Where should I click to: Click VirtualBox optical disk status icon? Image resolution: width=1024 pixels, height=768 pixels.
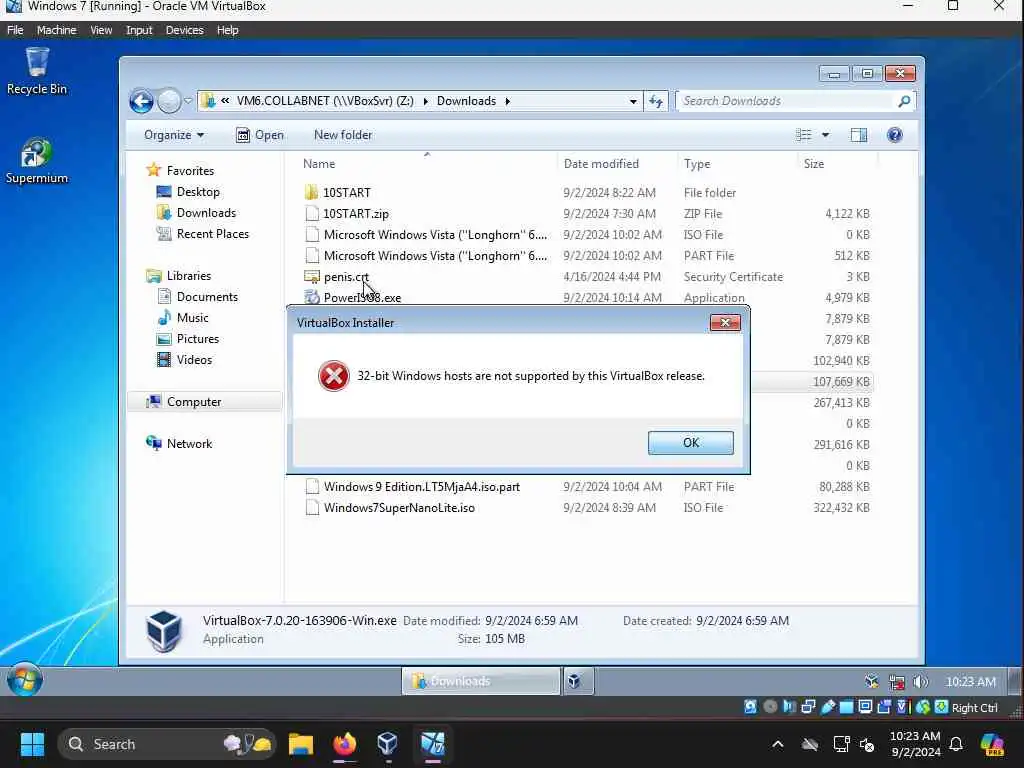coord(770,707)
